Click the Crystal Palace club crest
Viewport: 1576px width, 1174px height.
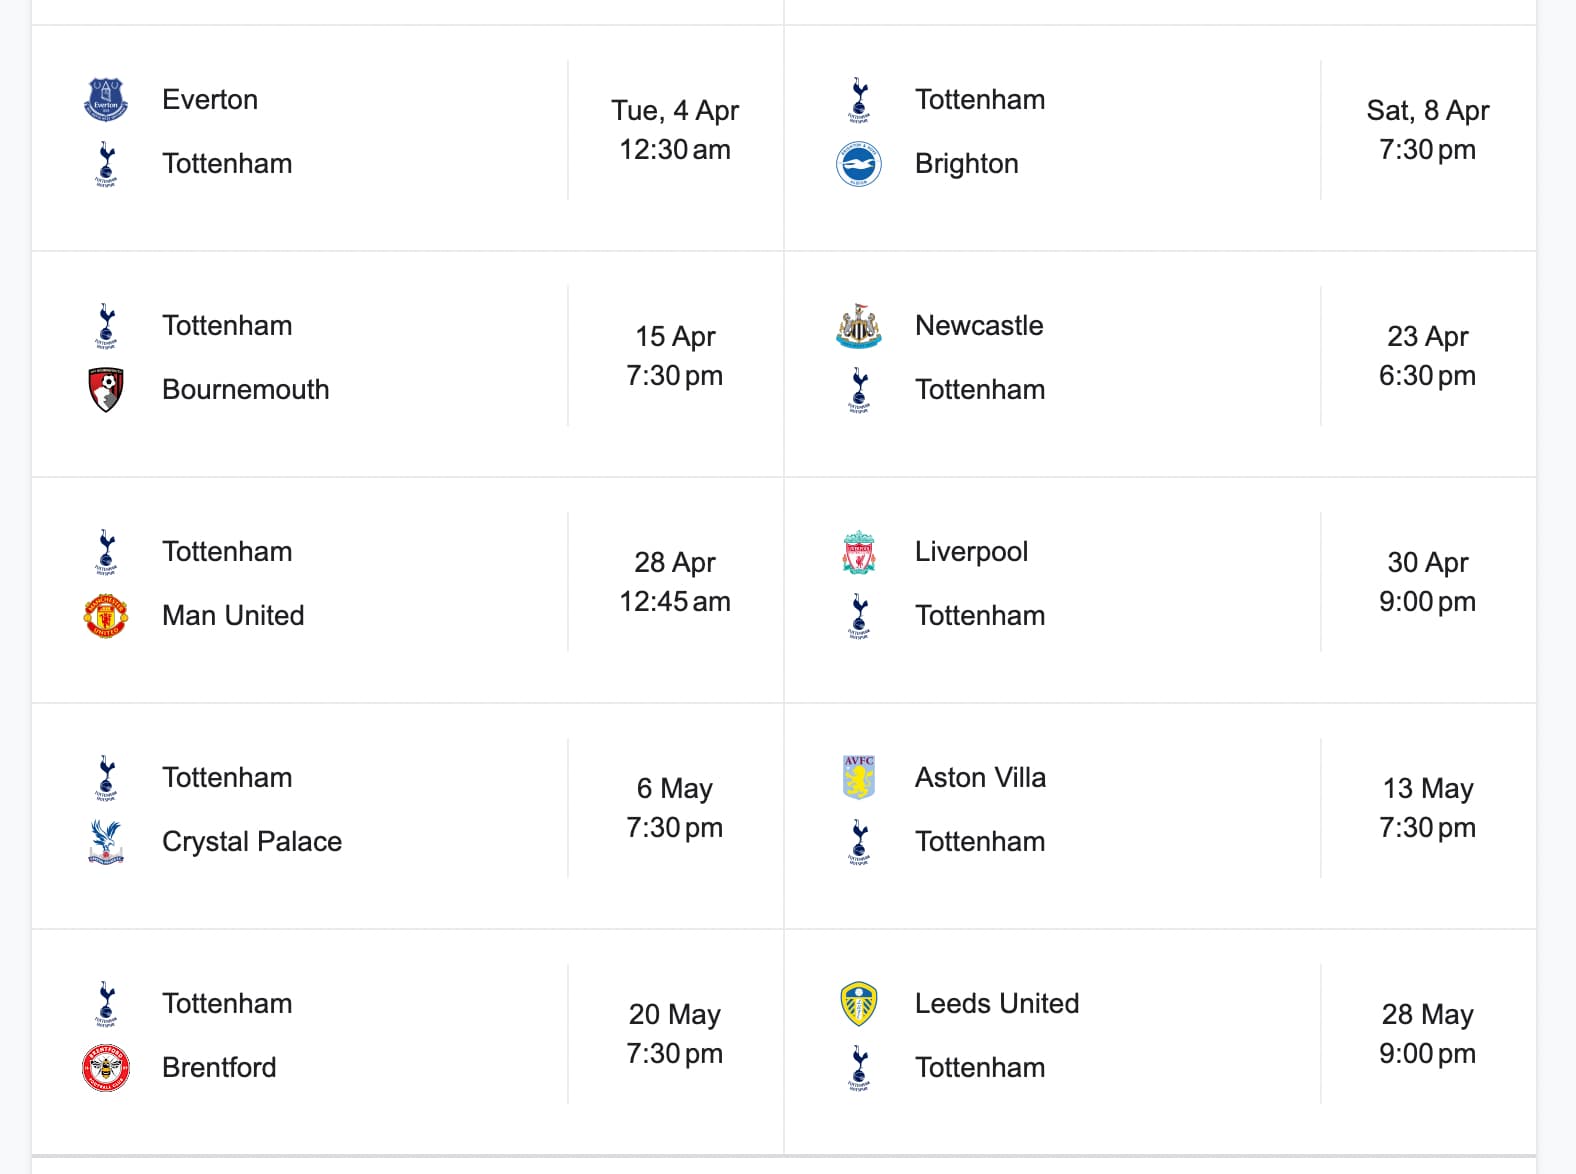tap(106, 842)
